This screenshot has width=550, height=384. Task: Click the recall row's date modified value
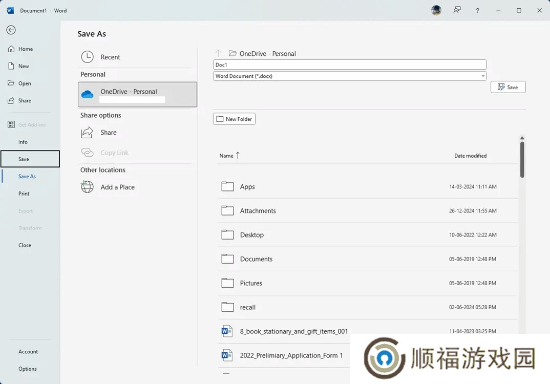click(473, 307)
